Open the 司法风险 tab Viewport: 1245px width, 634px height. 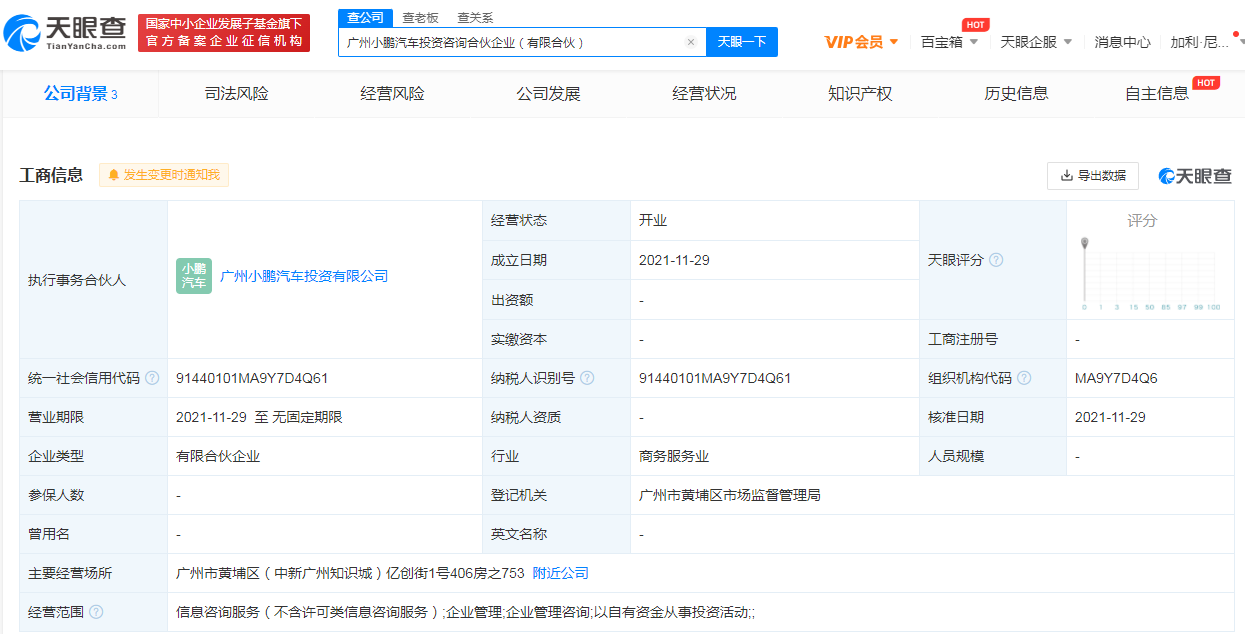pyautogui.click(x=236, y=94)
